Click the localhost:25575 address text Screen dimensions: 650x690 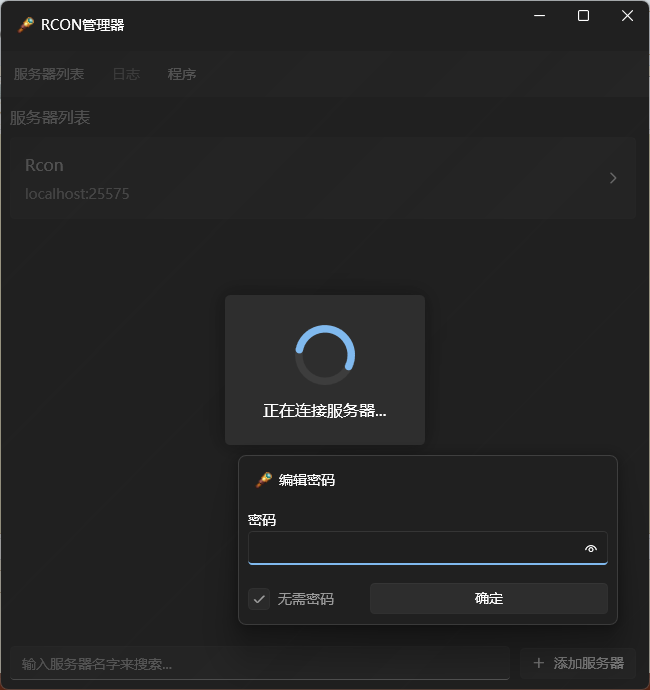(x=77, y=194)
